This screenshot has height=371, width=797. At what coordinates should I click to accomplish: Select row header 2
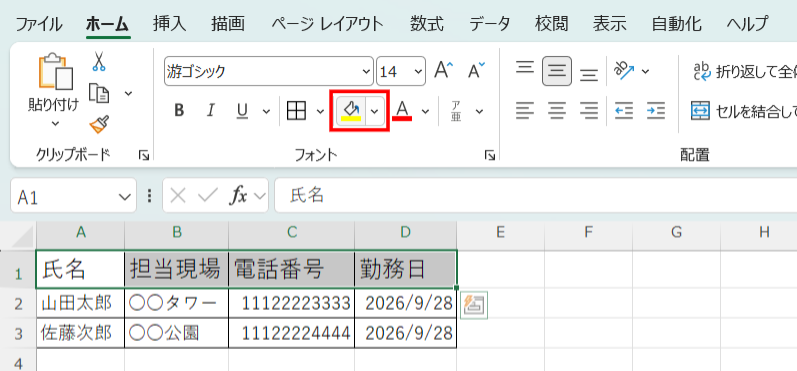pos(18,303)
